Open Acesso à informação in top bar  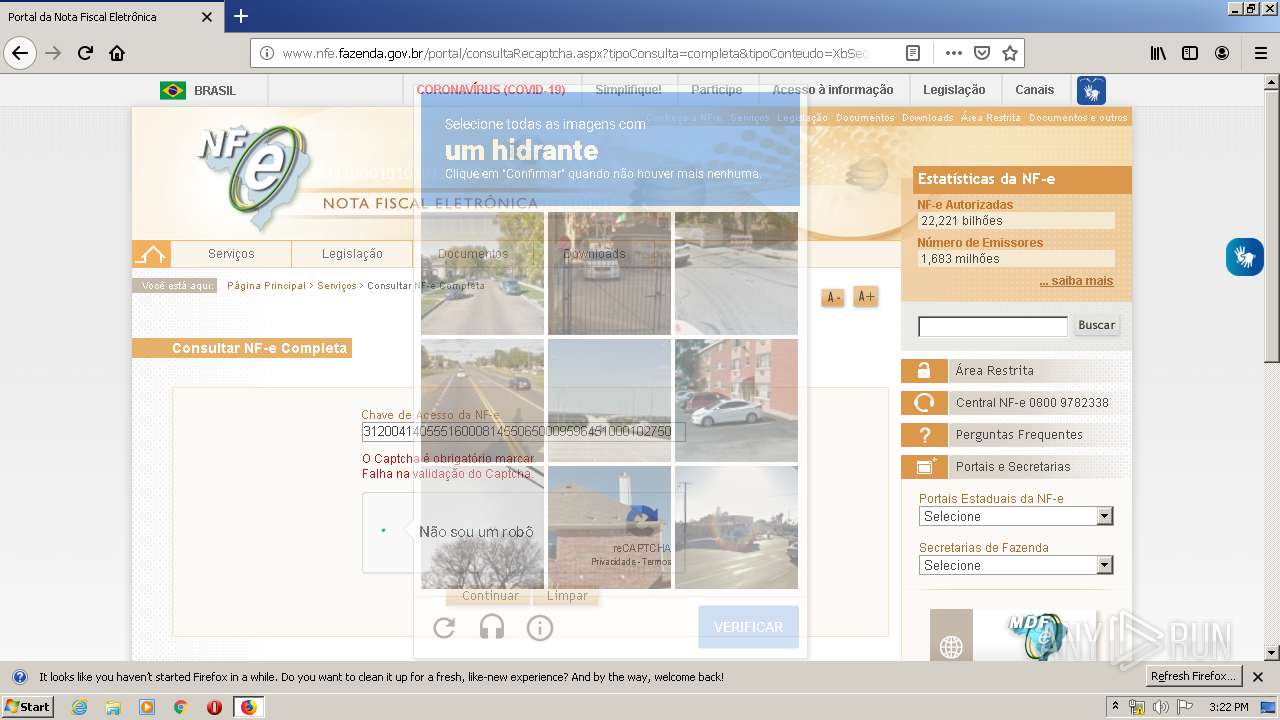833,90
